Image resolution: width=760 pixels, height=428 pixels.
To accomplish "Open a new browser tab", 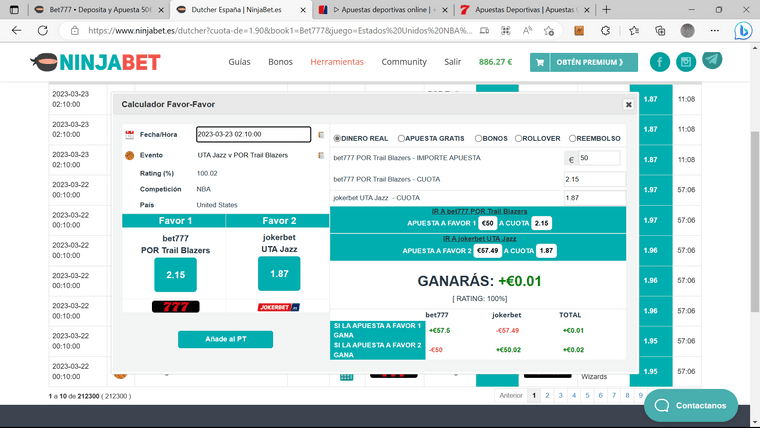I will point(606,10).
